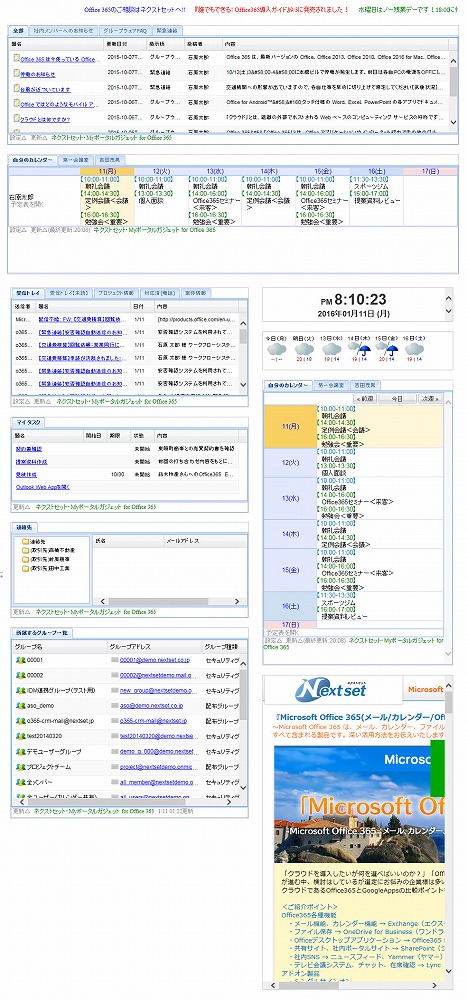Screen dimensions: 467x1000
Task: Click document icon beside クラウドとは何ですか row
Action: coord(16,119)
